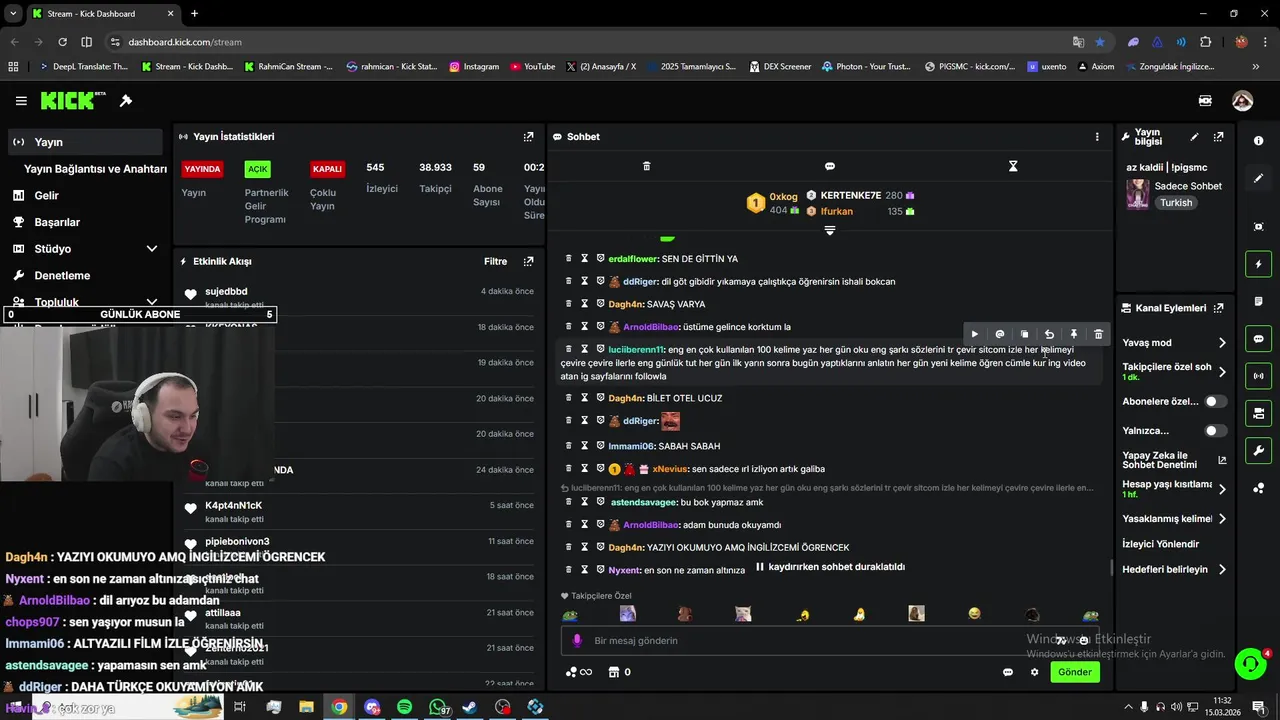
Task: Pin the hovered luciiberenn11 message
Action: click(x=1074, y=334)
